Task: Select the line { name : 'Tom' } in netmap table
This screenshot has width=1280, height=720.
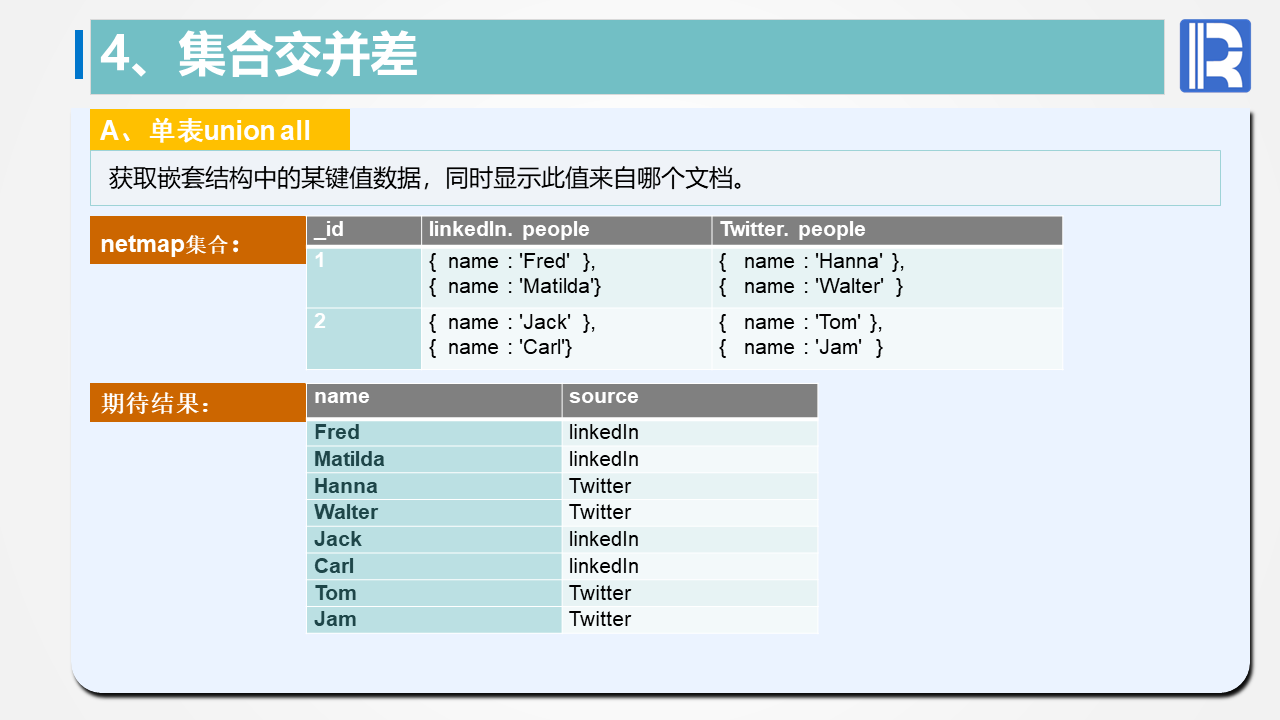Action: tap(800, 322)
